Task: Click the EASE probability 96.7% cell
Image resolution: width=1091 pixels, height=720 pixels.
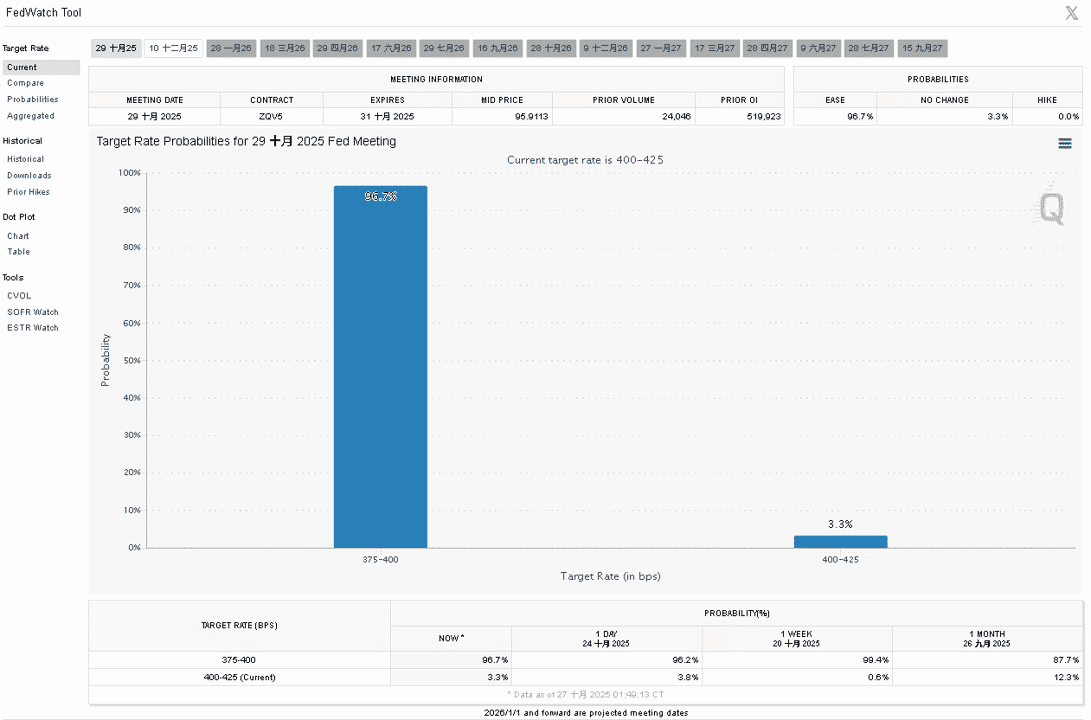Action: click(x=835, y=117)
